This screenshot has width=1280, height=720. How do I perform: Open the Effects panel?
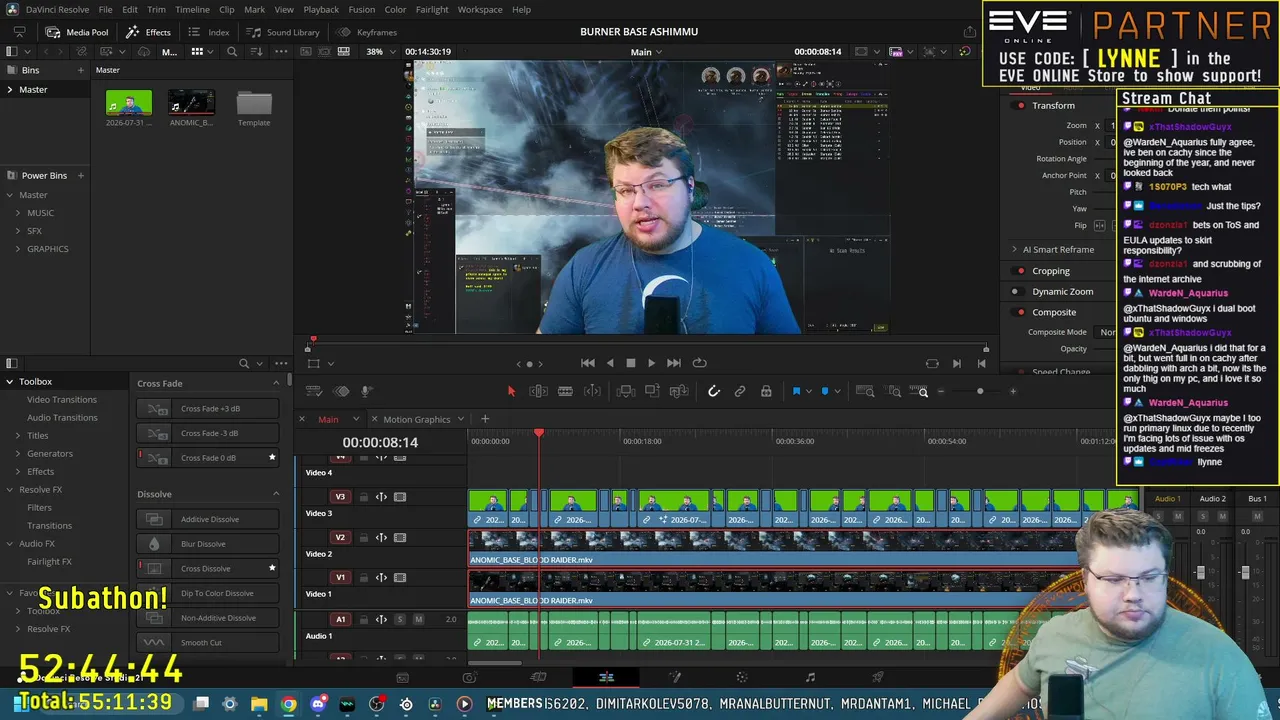click(x=148, y=32)
